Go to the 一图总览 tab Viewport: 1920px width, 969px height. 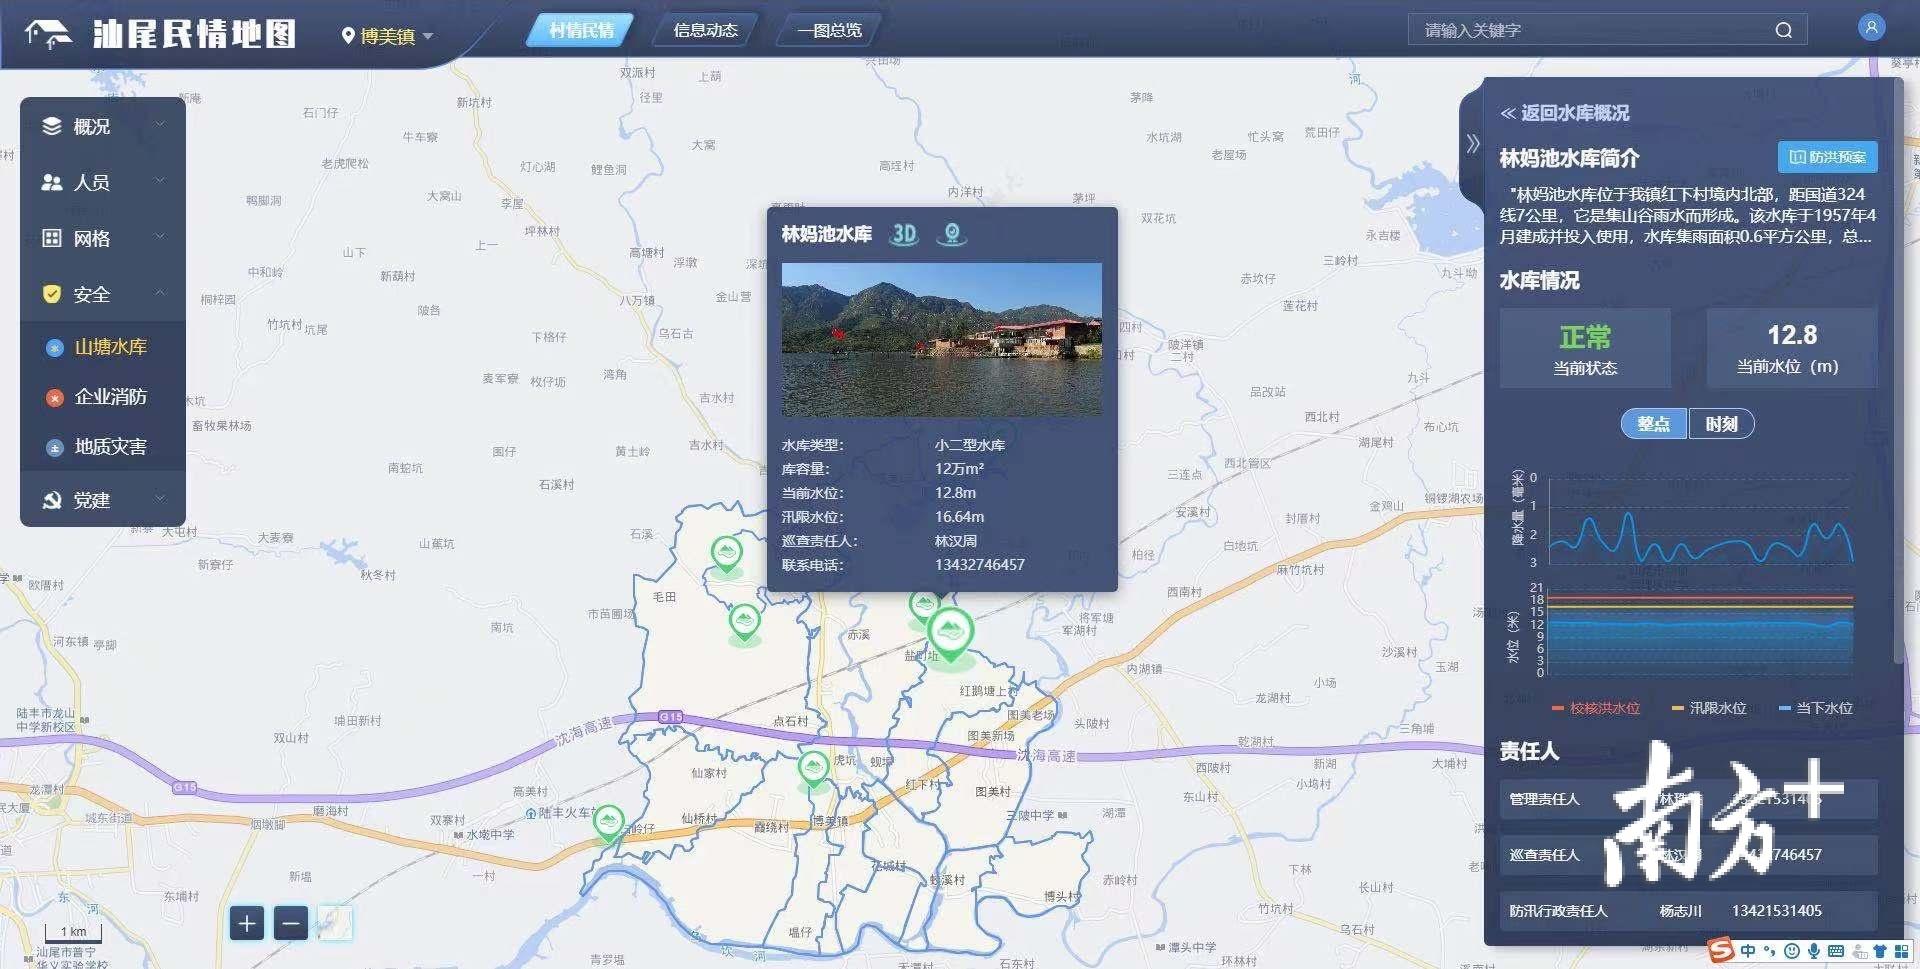(829, 30)
